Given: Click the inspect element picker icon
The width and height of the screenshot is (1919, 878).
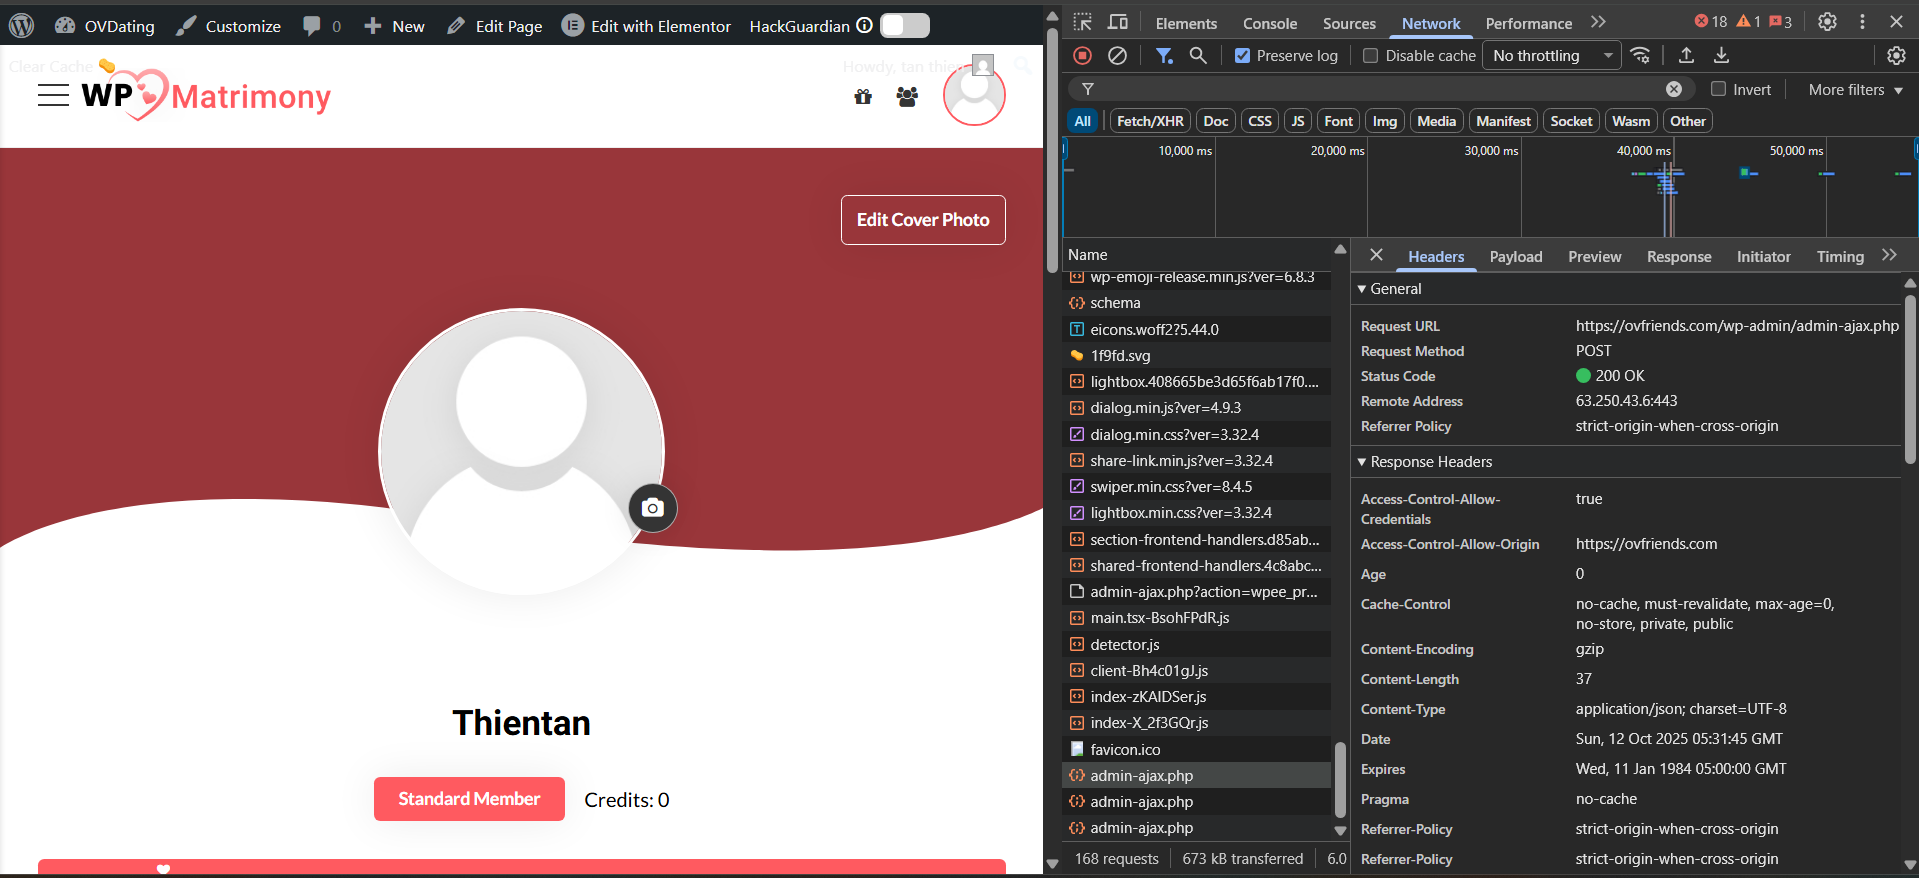Looking at the screenshot, I should [x=1082, y=22].
